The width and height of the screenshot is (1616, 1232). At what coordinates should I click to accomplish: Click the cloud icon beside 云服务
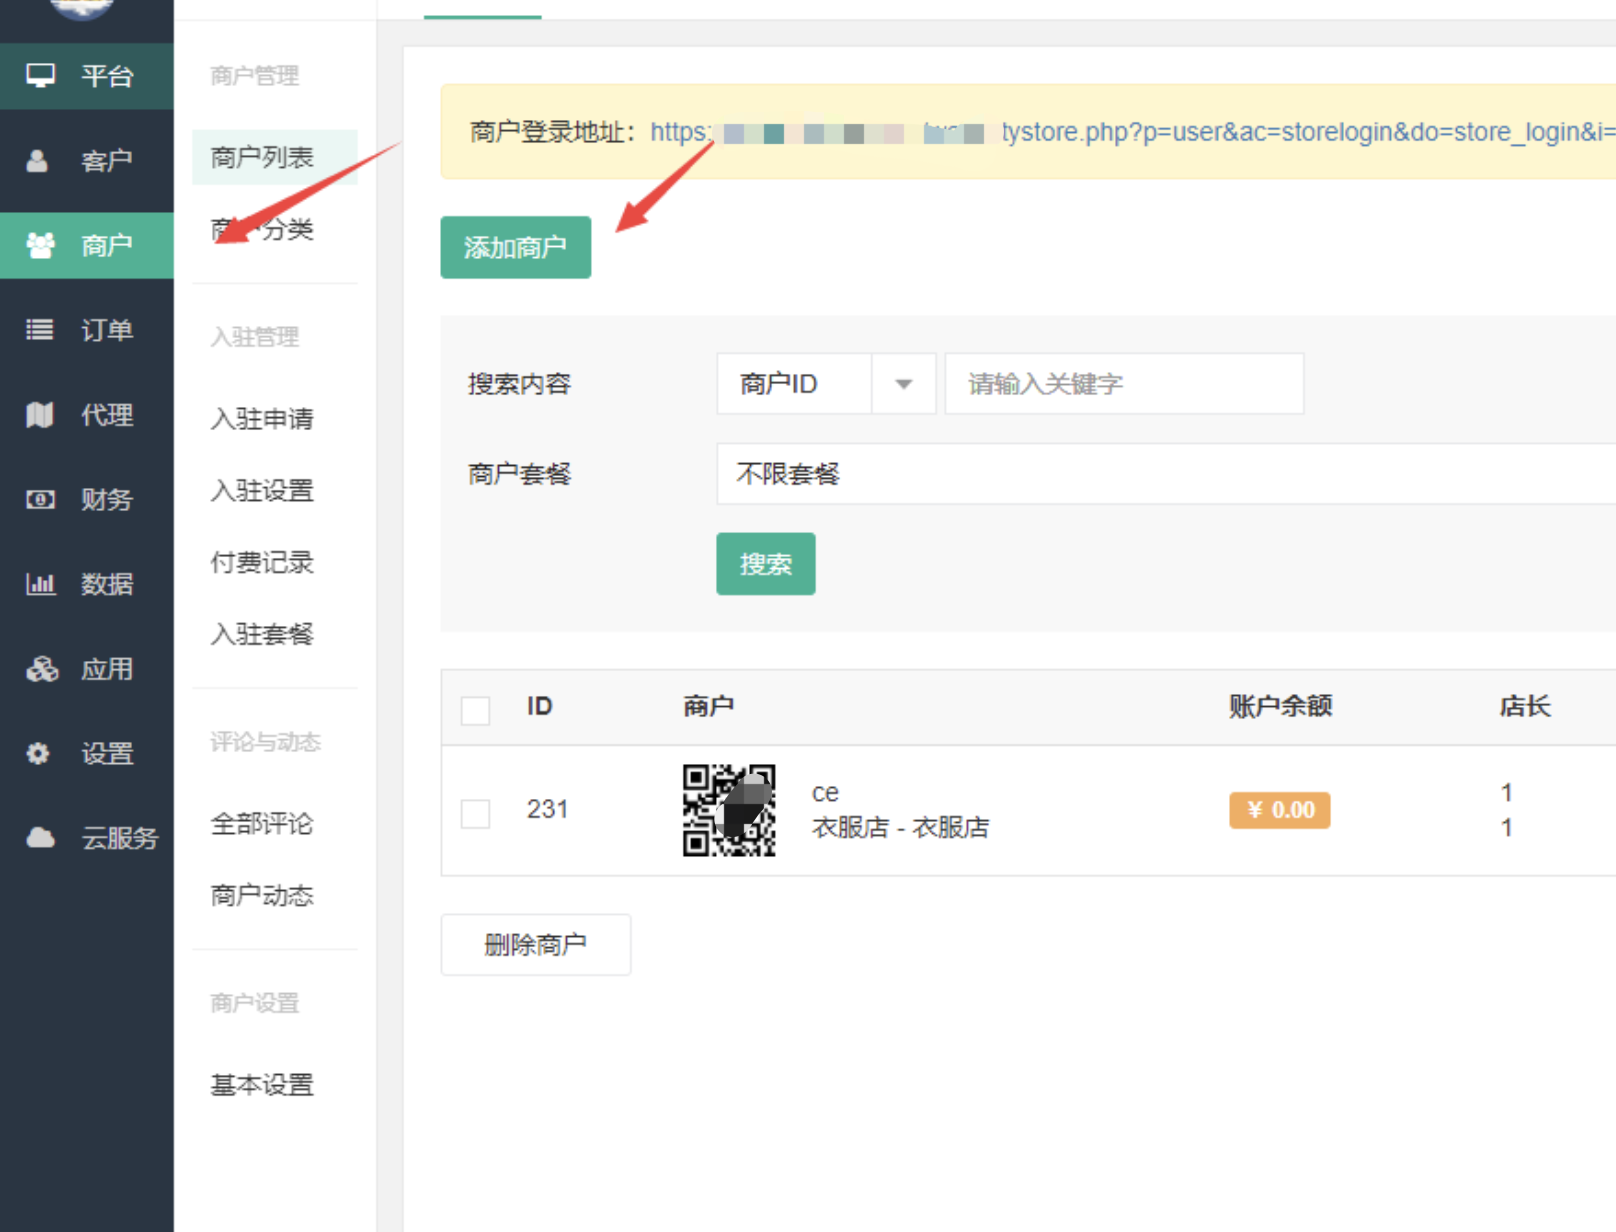40,837
